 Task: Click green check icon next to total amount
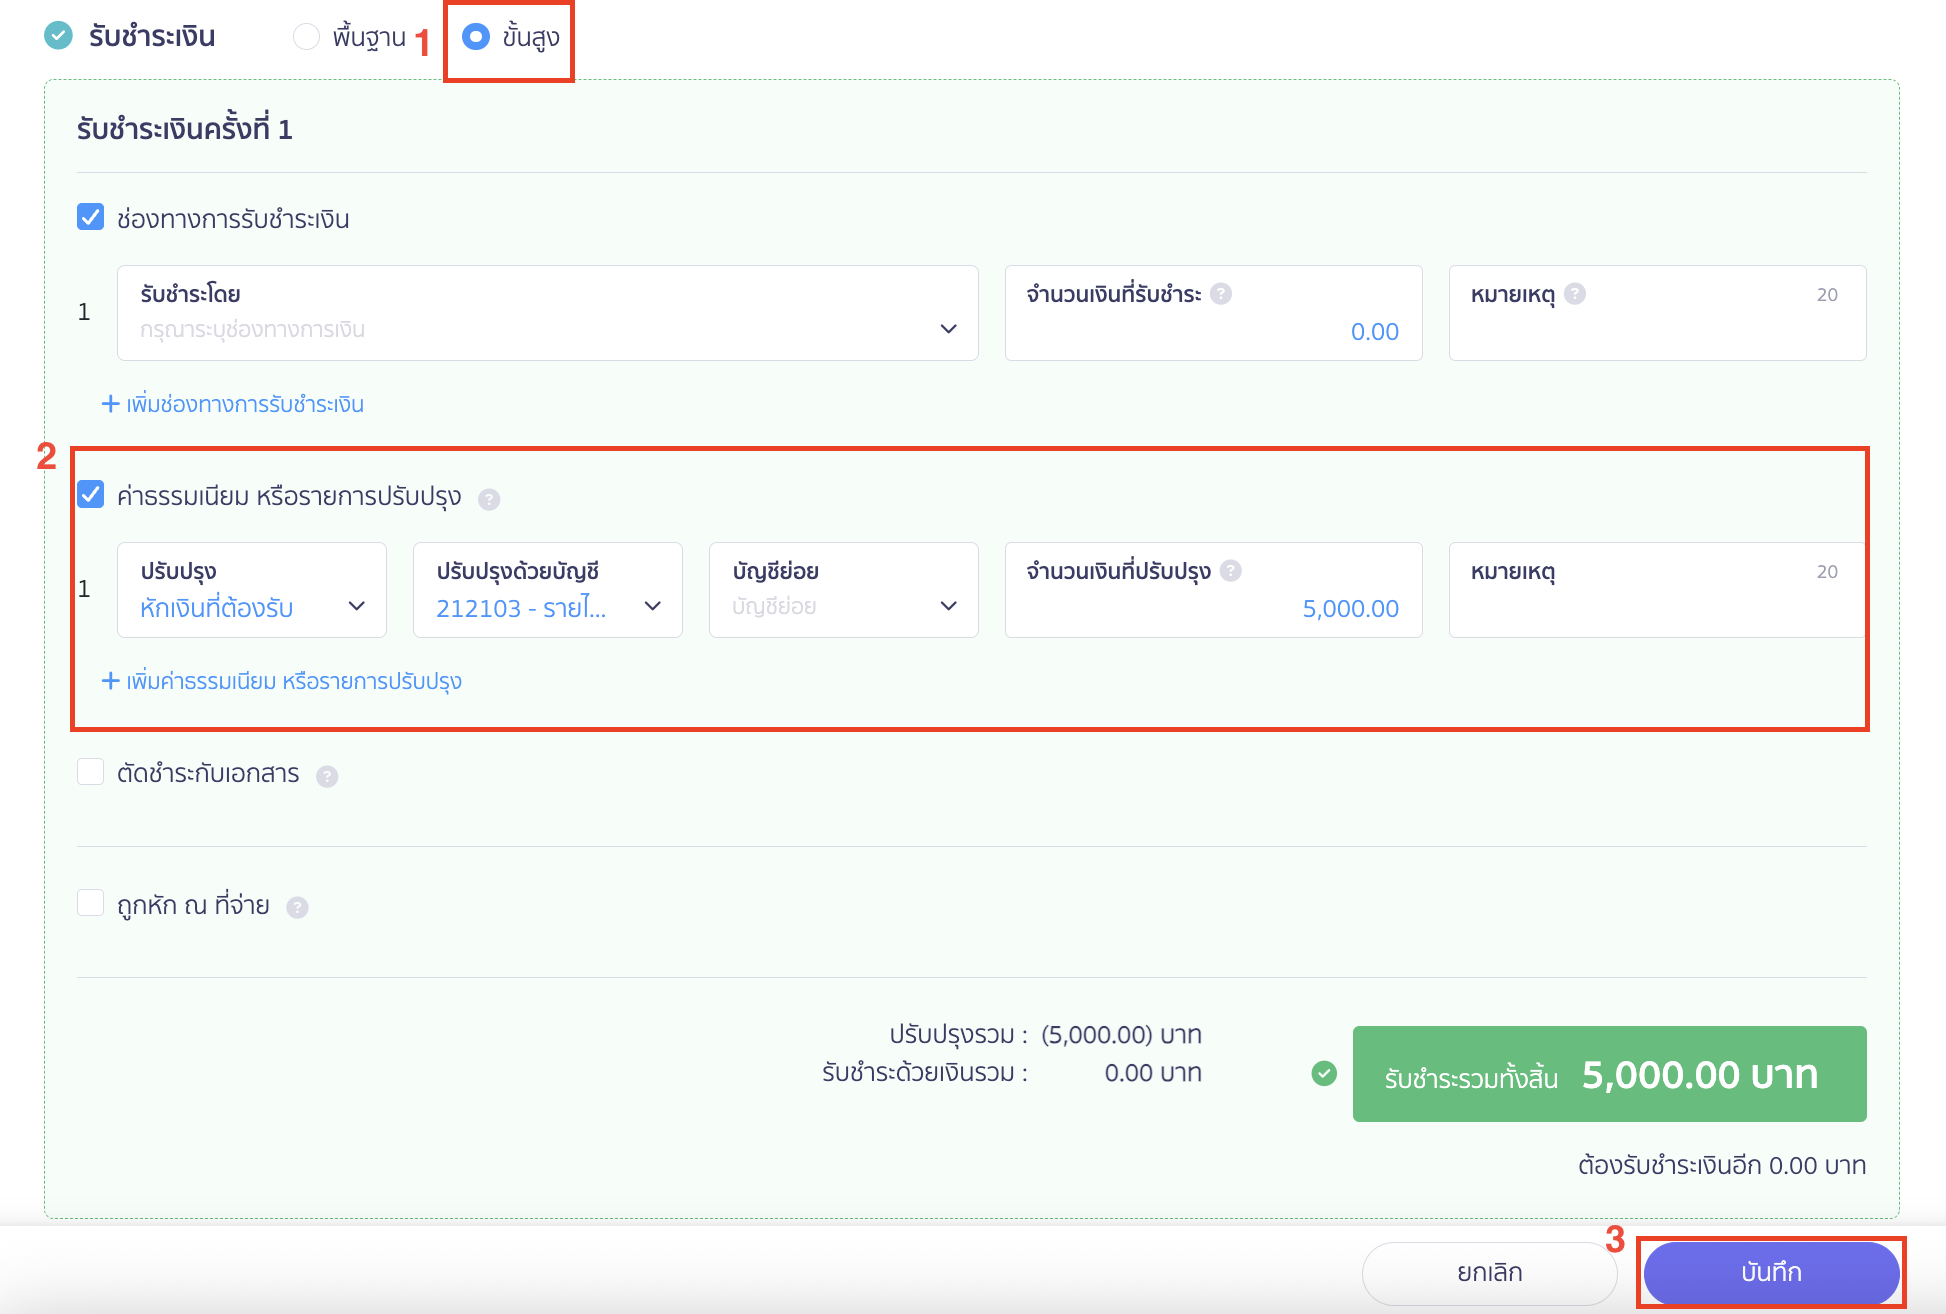coord(1324,1074)
